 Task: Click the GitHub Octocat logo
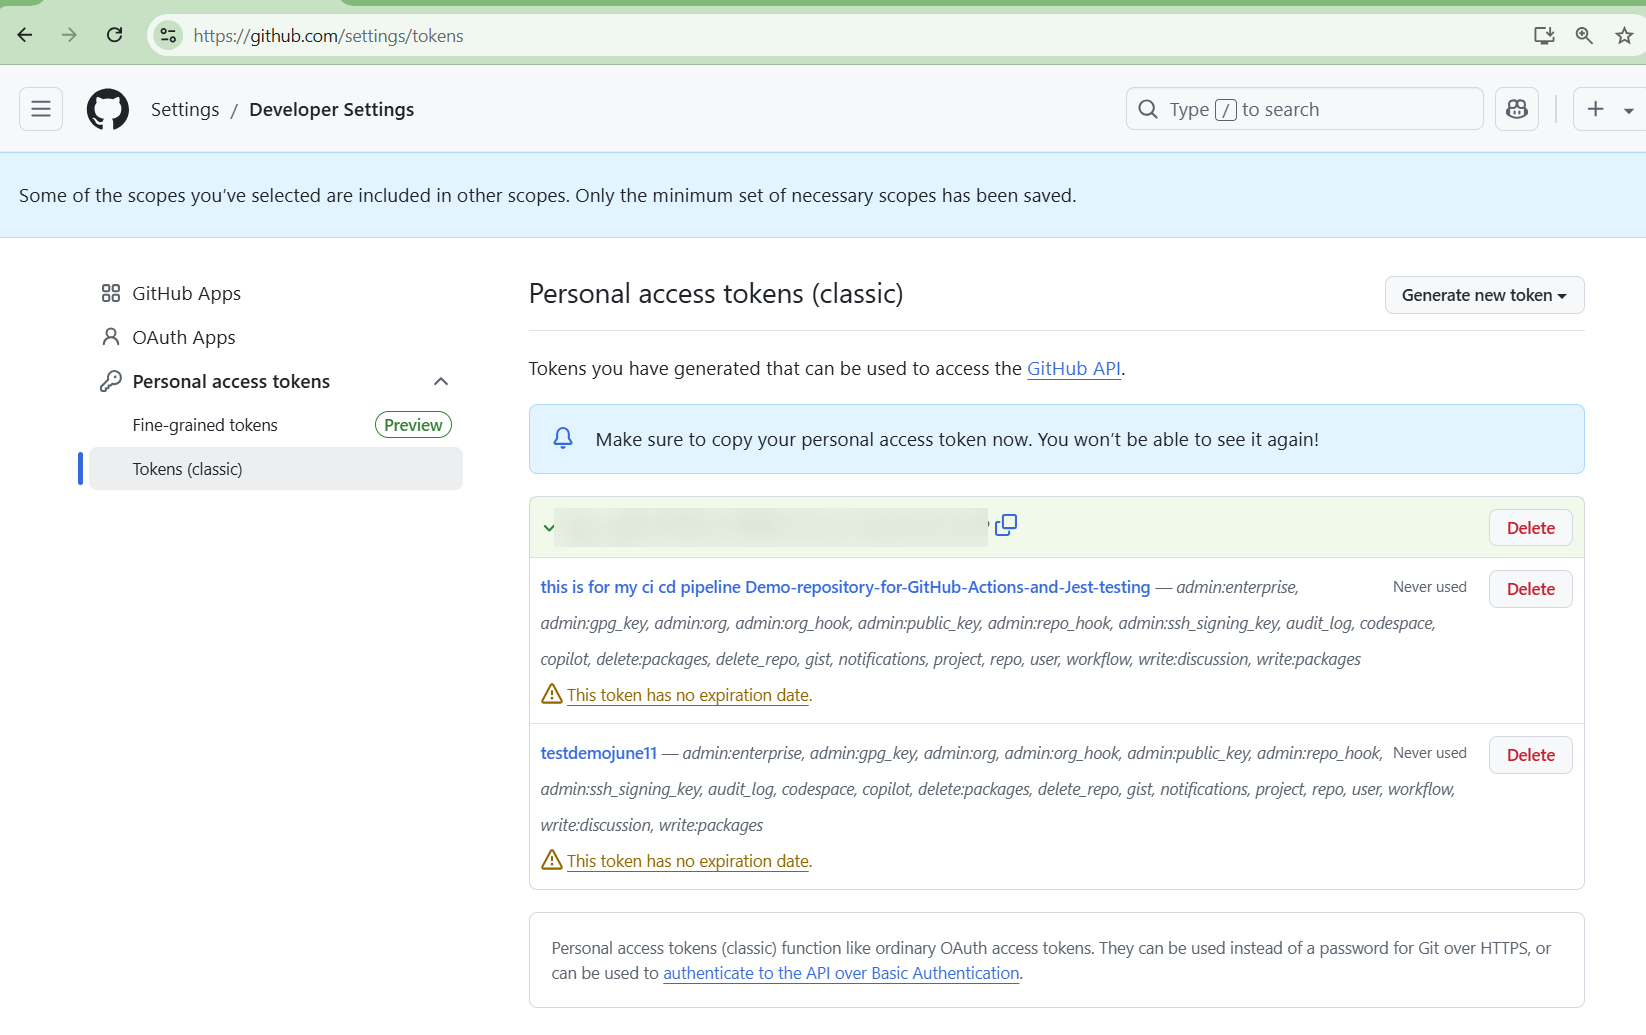108,109
